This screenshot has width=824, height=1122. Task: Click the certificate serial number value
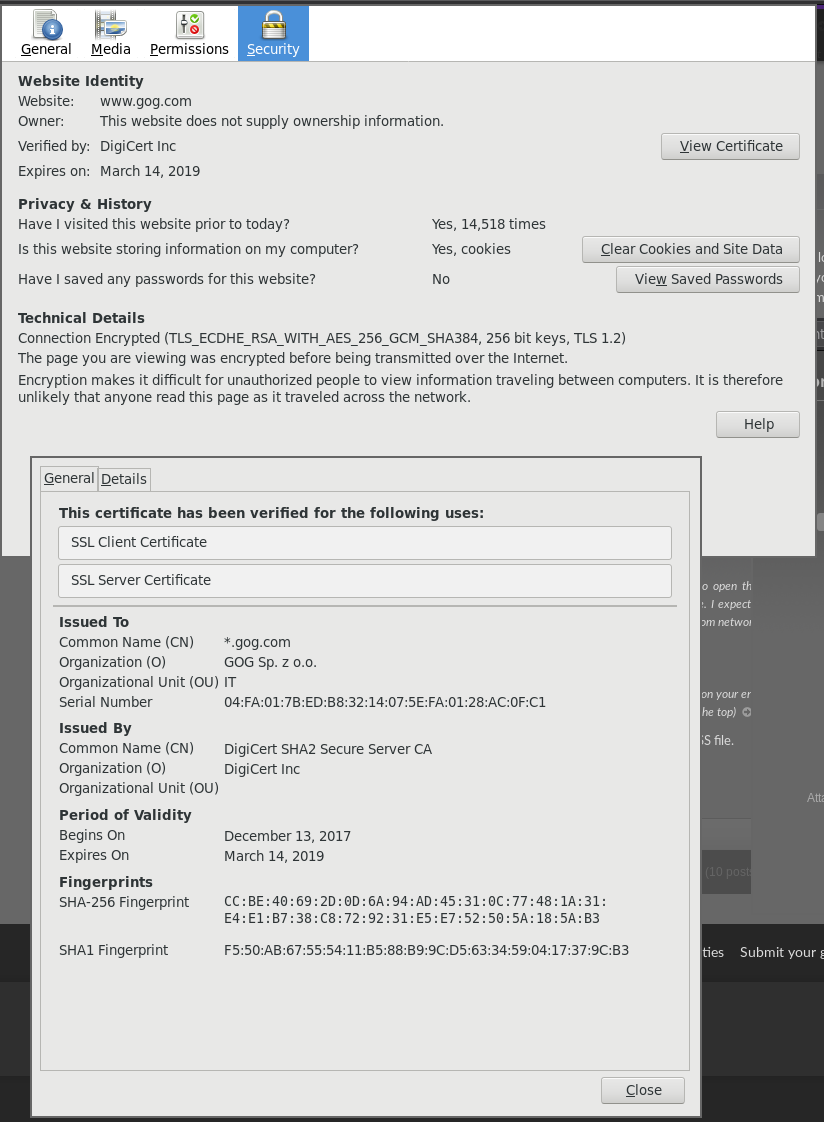pyautogui.click(x=385, y=702)
